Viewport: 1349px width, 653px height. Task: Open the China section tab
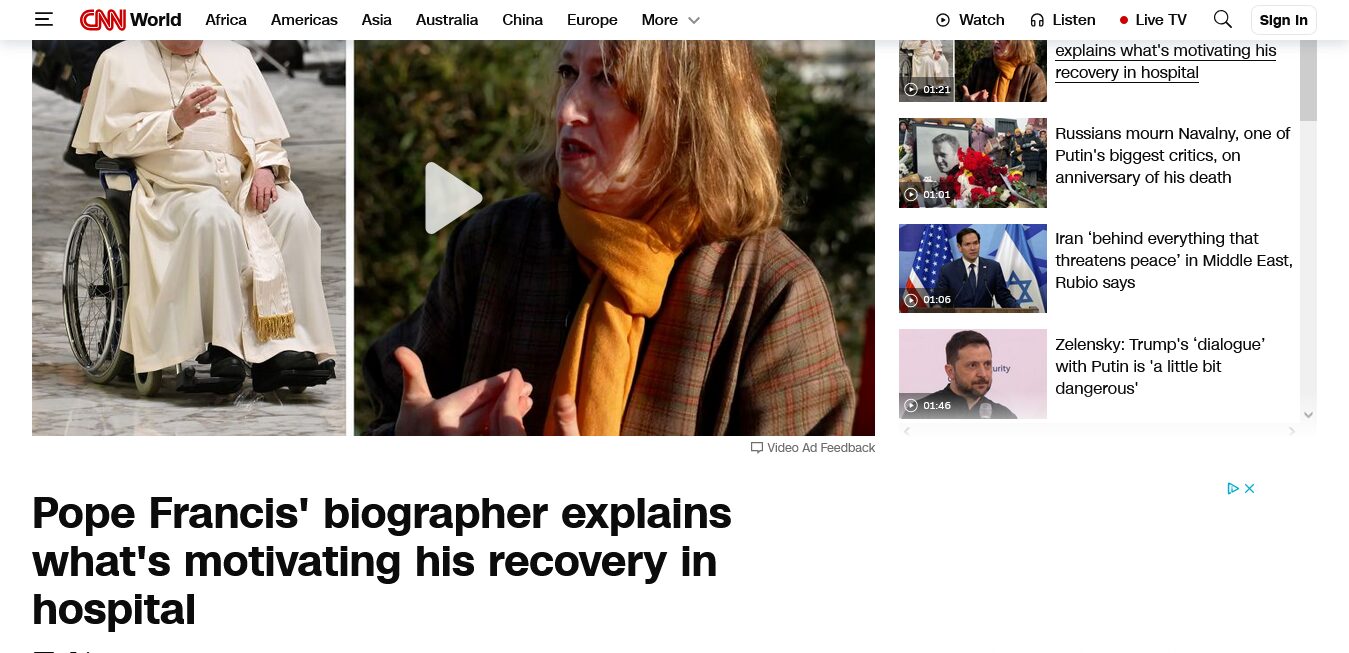click(522, 20)
